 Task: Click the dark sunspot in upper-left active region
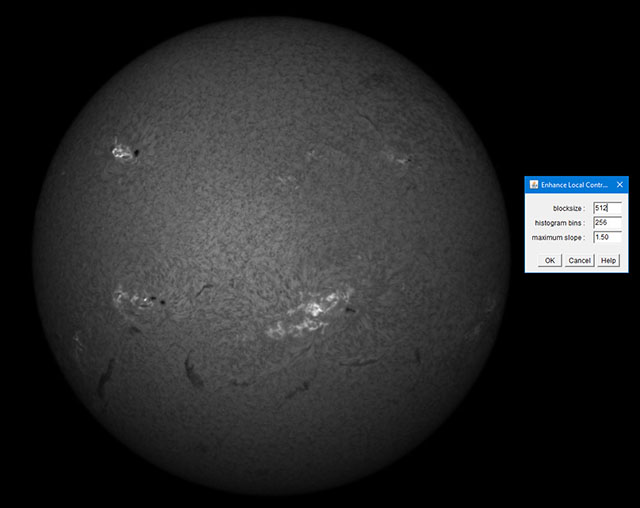point(136,155)
